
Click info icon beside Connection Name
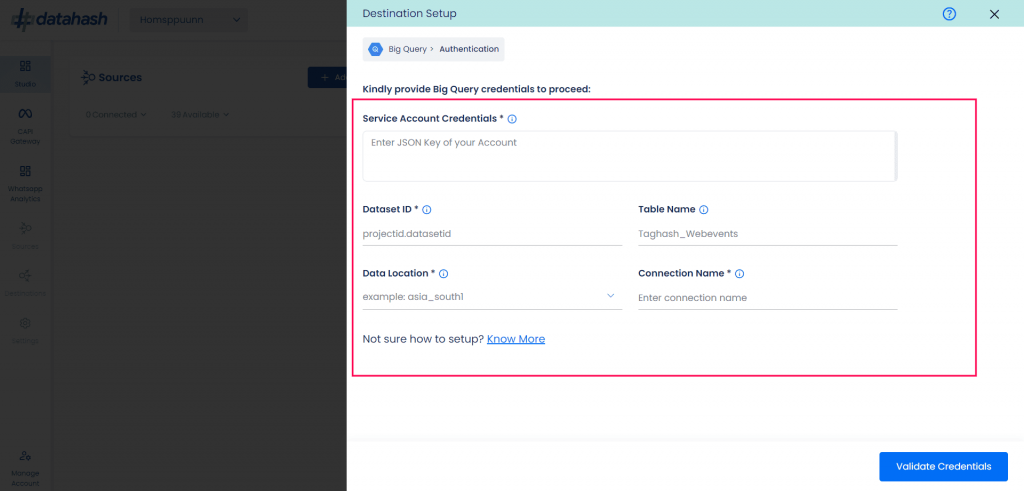click(x=740, y=273)
